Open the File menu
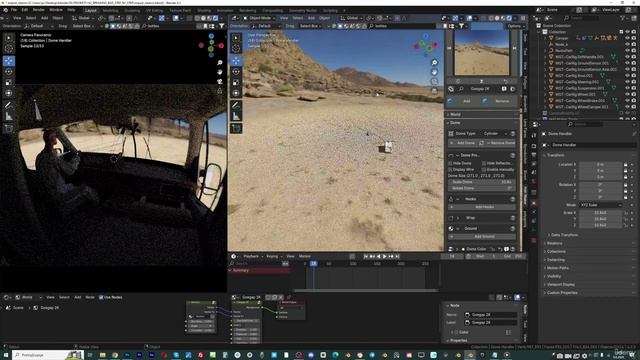Screen dimensions: 640x360 click(14, 10)
